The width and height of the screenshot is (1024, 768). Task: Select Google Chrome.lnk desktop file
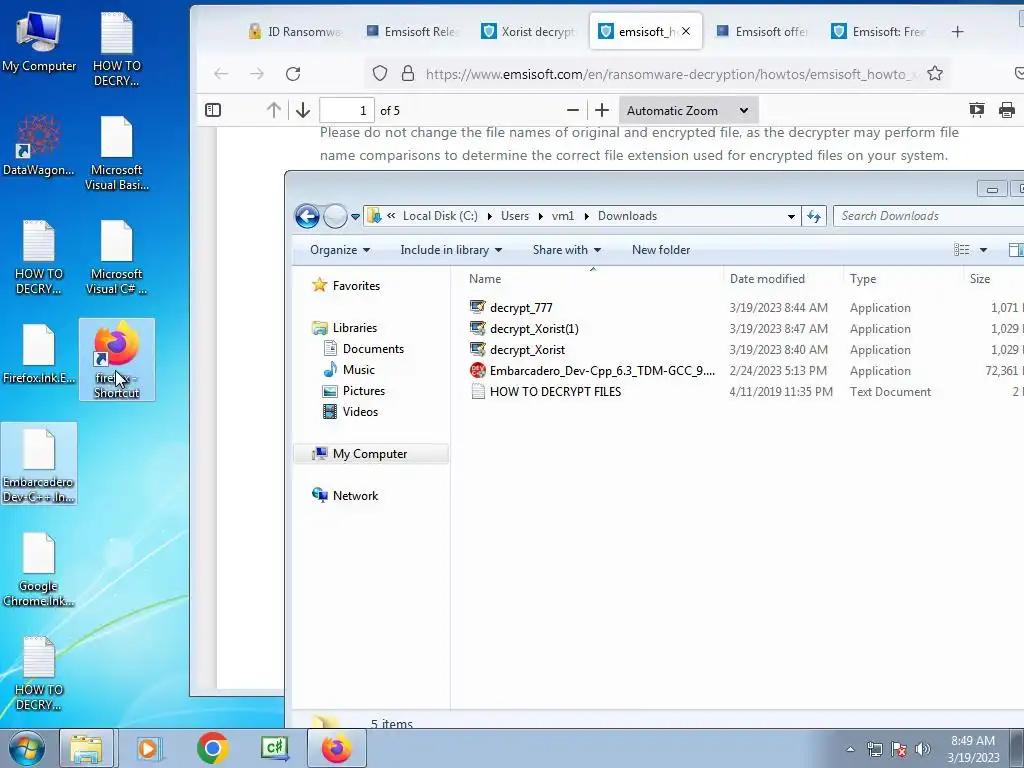click(x=39, y=569)
